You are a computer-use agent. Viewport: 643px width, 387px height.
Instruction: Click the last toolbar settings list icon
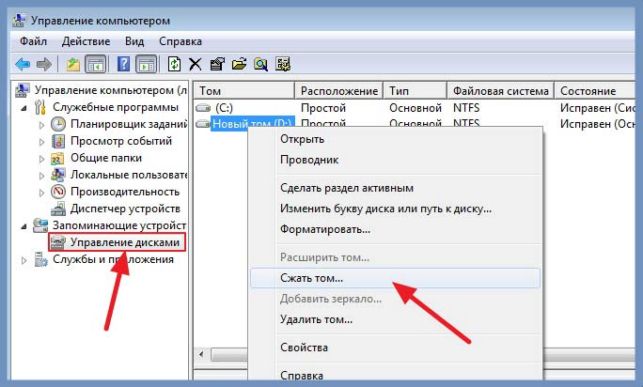pyautogui.click(x=283, y=64)
